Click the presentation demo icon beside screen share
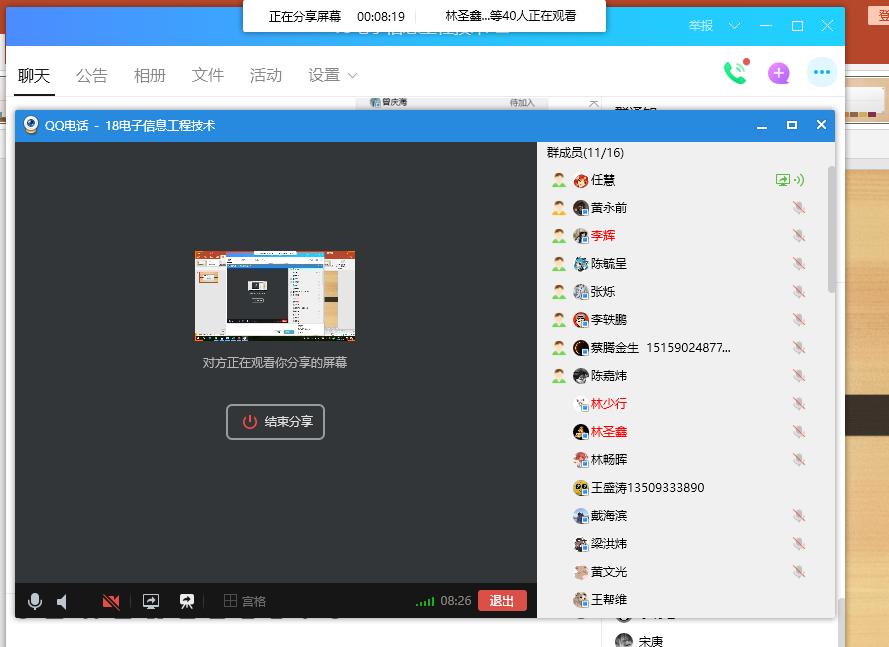This screenshot has width=889, height=647. click(187, 601)
